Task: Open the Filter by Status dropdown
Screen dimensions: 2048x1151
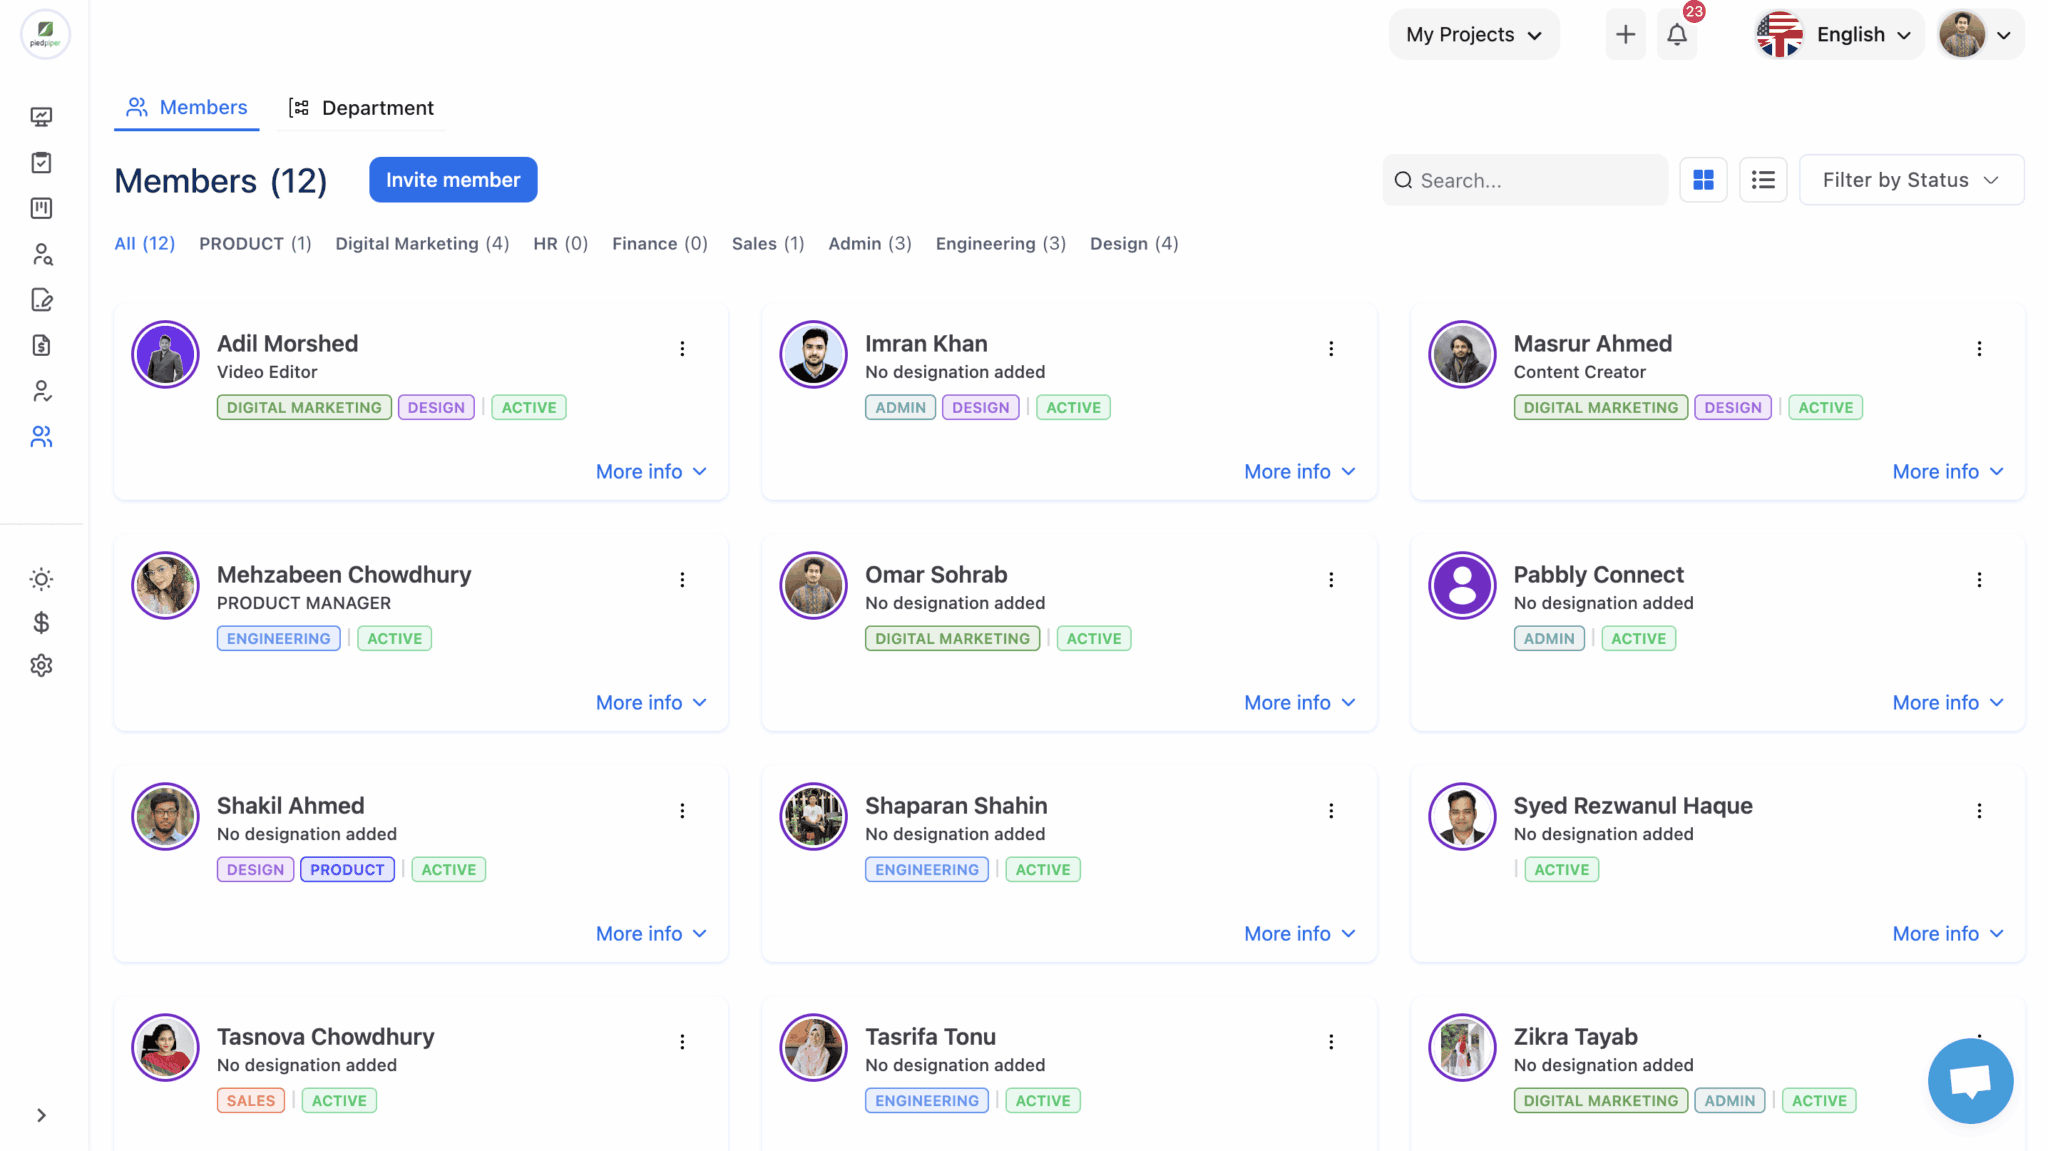Action: [x=1910, y=179]
